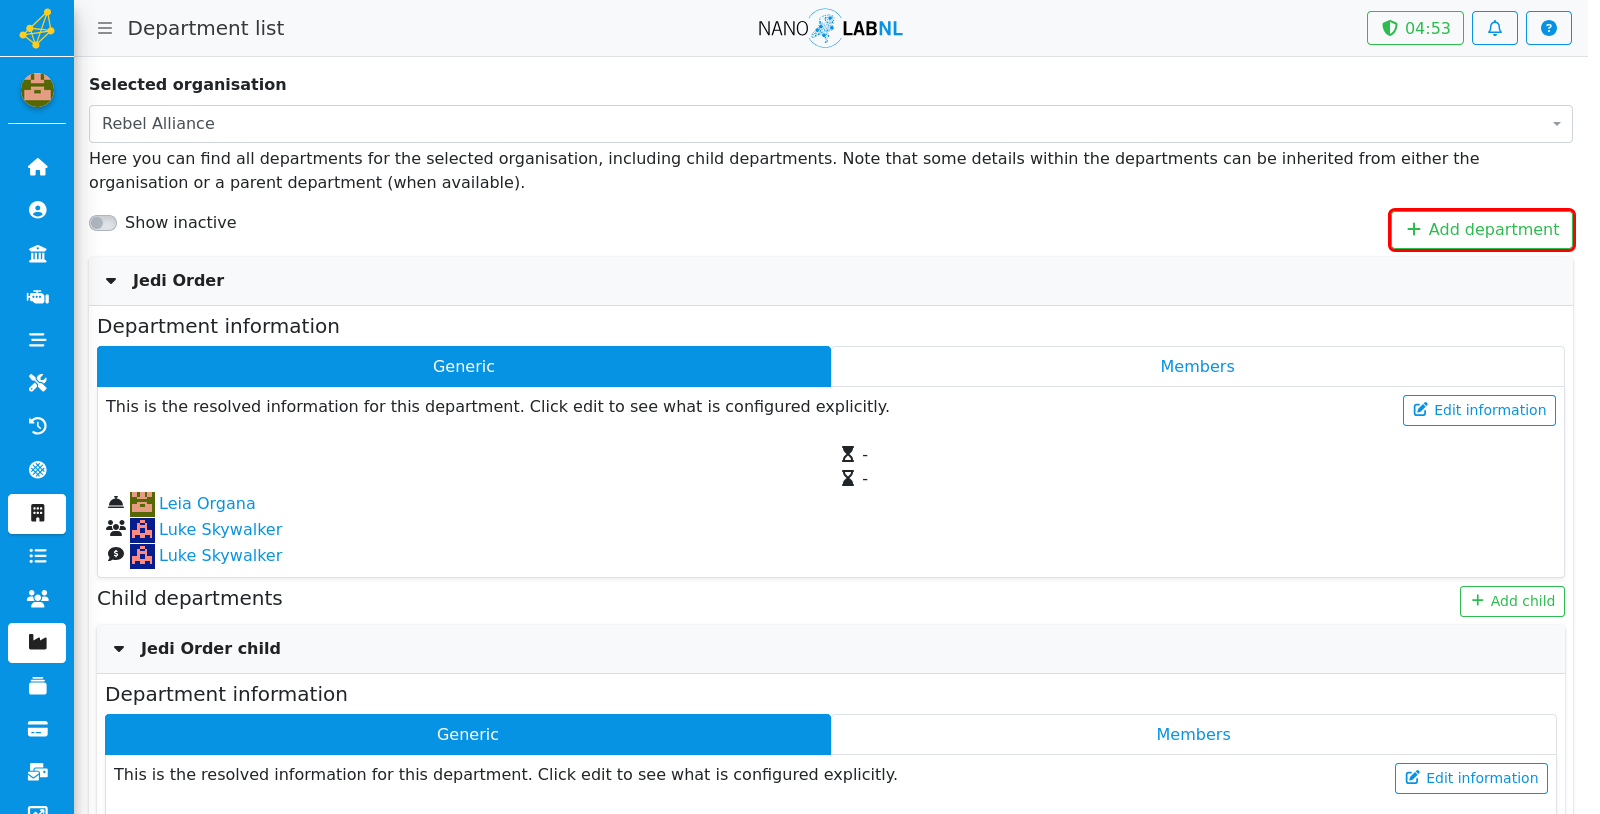Click the Leia Organa avatar thumbnail

pos(142,503)
